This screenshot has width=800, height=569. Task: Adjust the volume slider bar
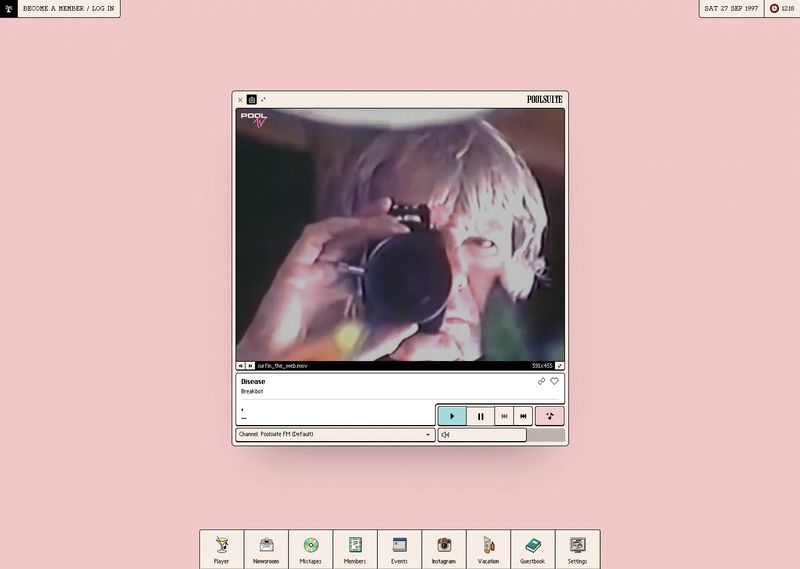[x=501, y=435]
